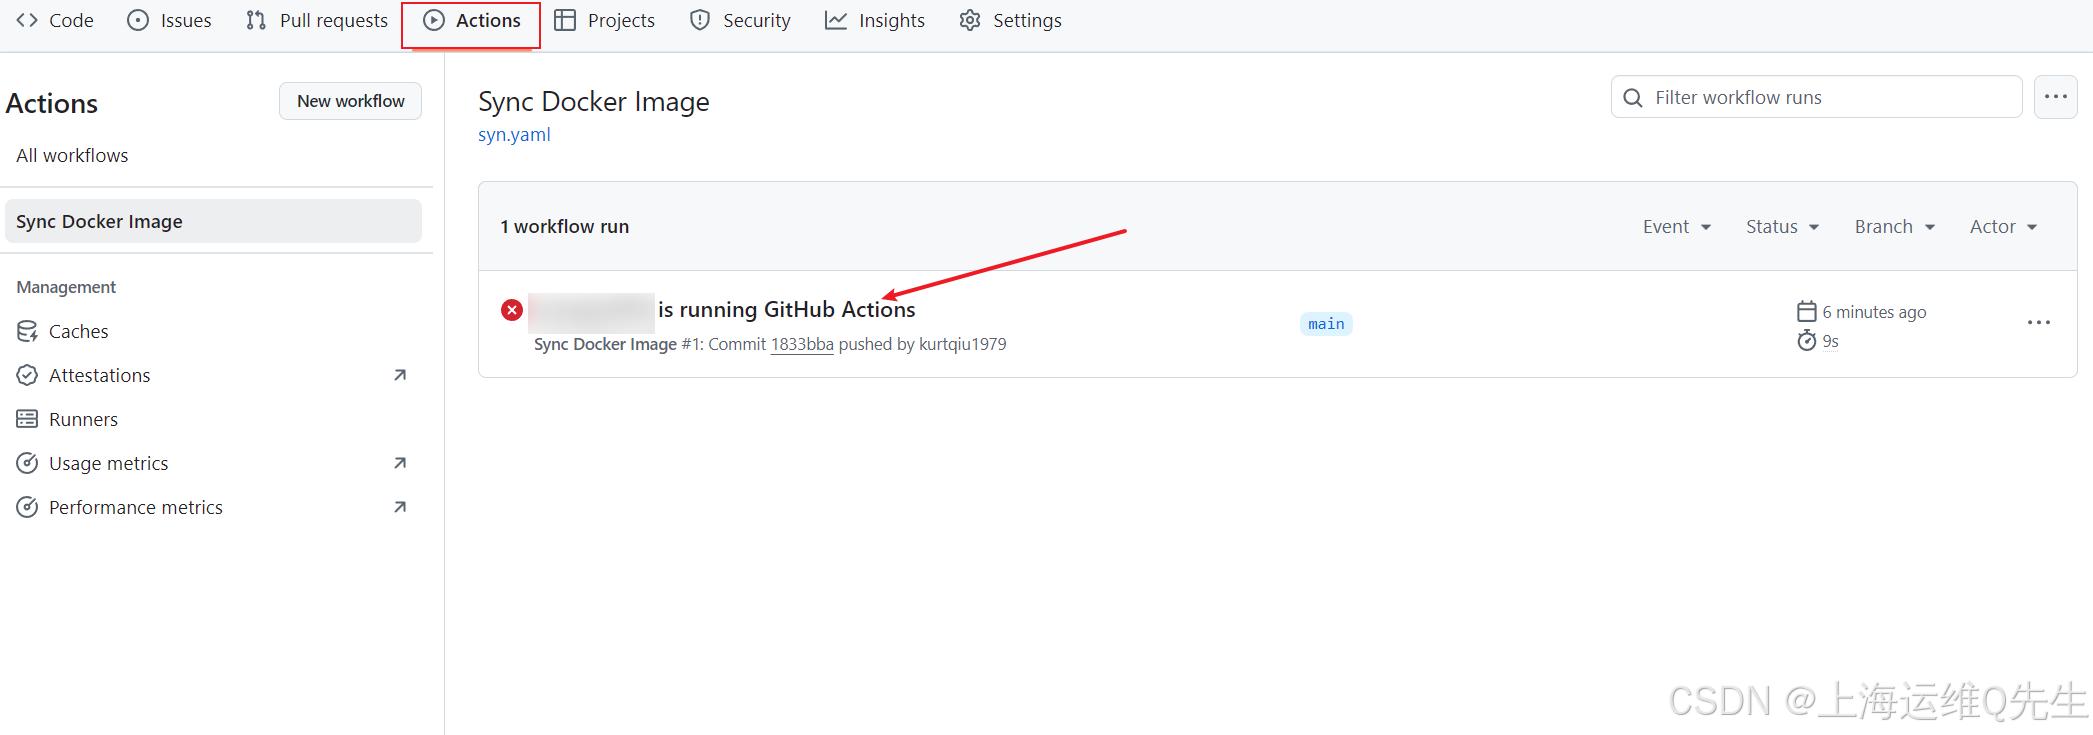This screenshot has width=2093, height=735.
Task: Open the workflow options ellipsis menu
Action: click(2056, 97)
